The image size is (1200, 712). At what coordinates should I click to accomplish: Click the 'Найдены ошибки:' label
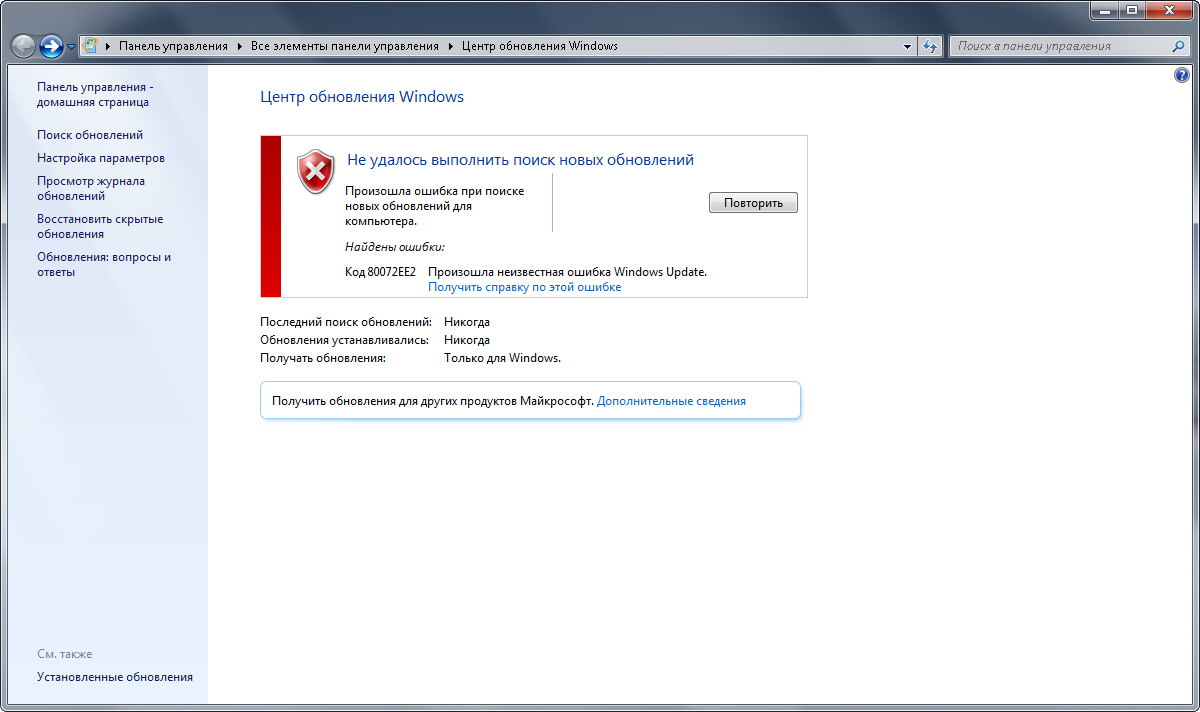coord(395,247)
